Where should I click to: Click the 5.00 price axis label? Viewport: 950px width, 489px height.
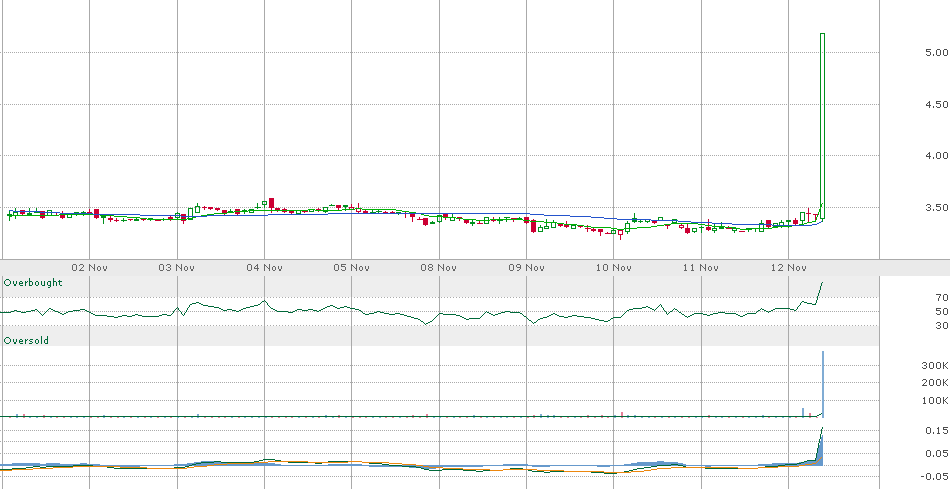[x=937, y=53]
